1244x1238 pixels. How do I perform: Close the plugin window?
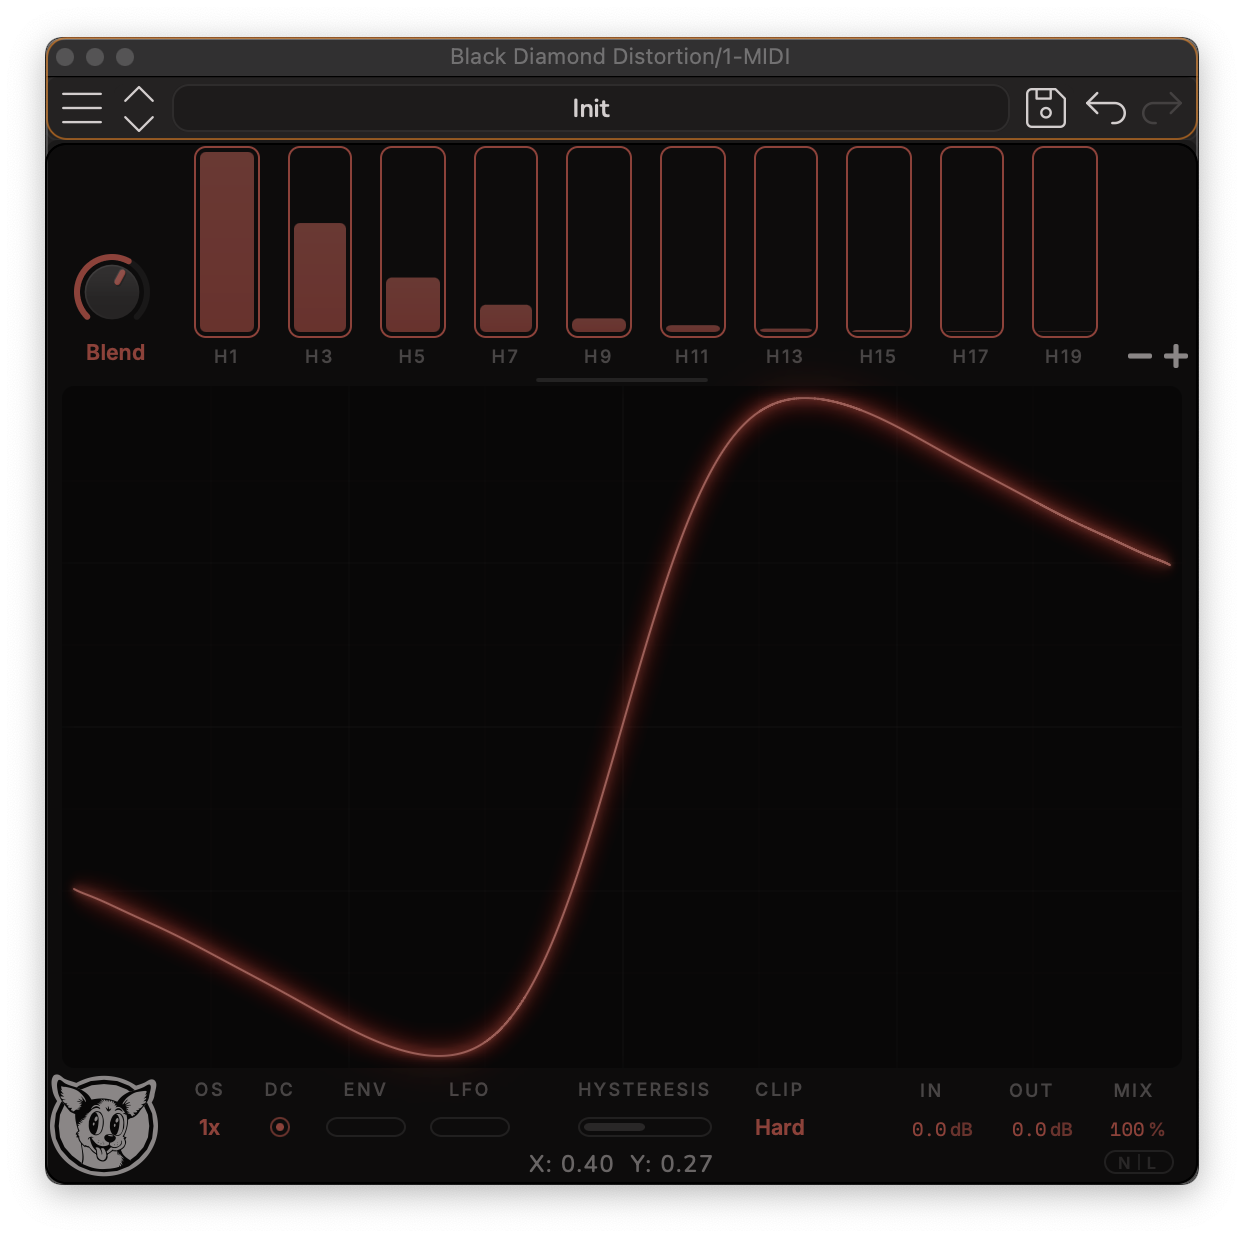[x=65, y=57]
